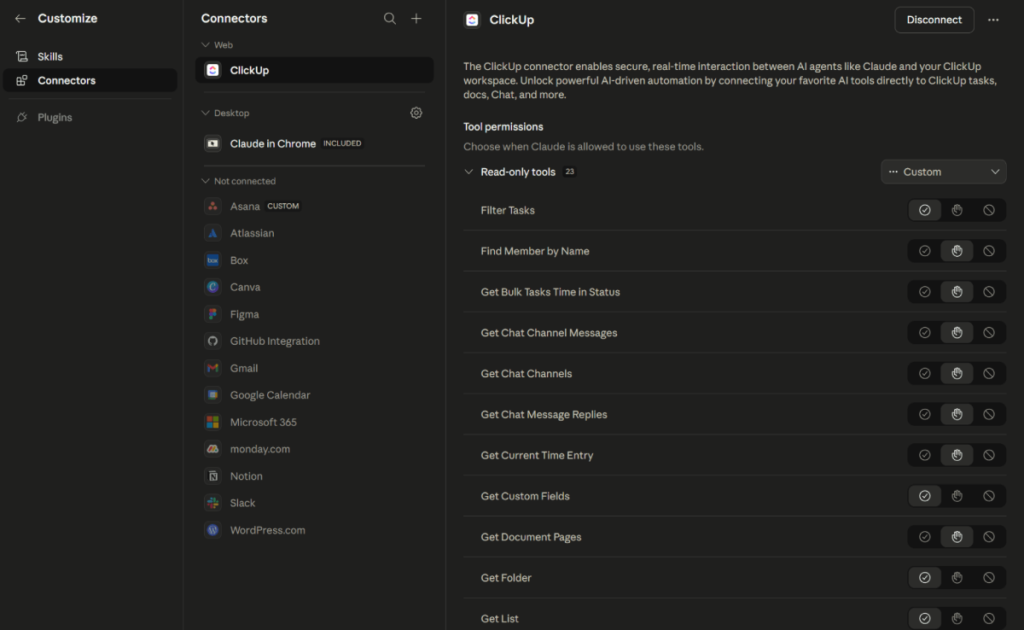
Task: Always allow Get Chat Message Replies
Action: coord(925,415)
